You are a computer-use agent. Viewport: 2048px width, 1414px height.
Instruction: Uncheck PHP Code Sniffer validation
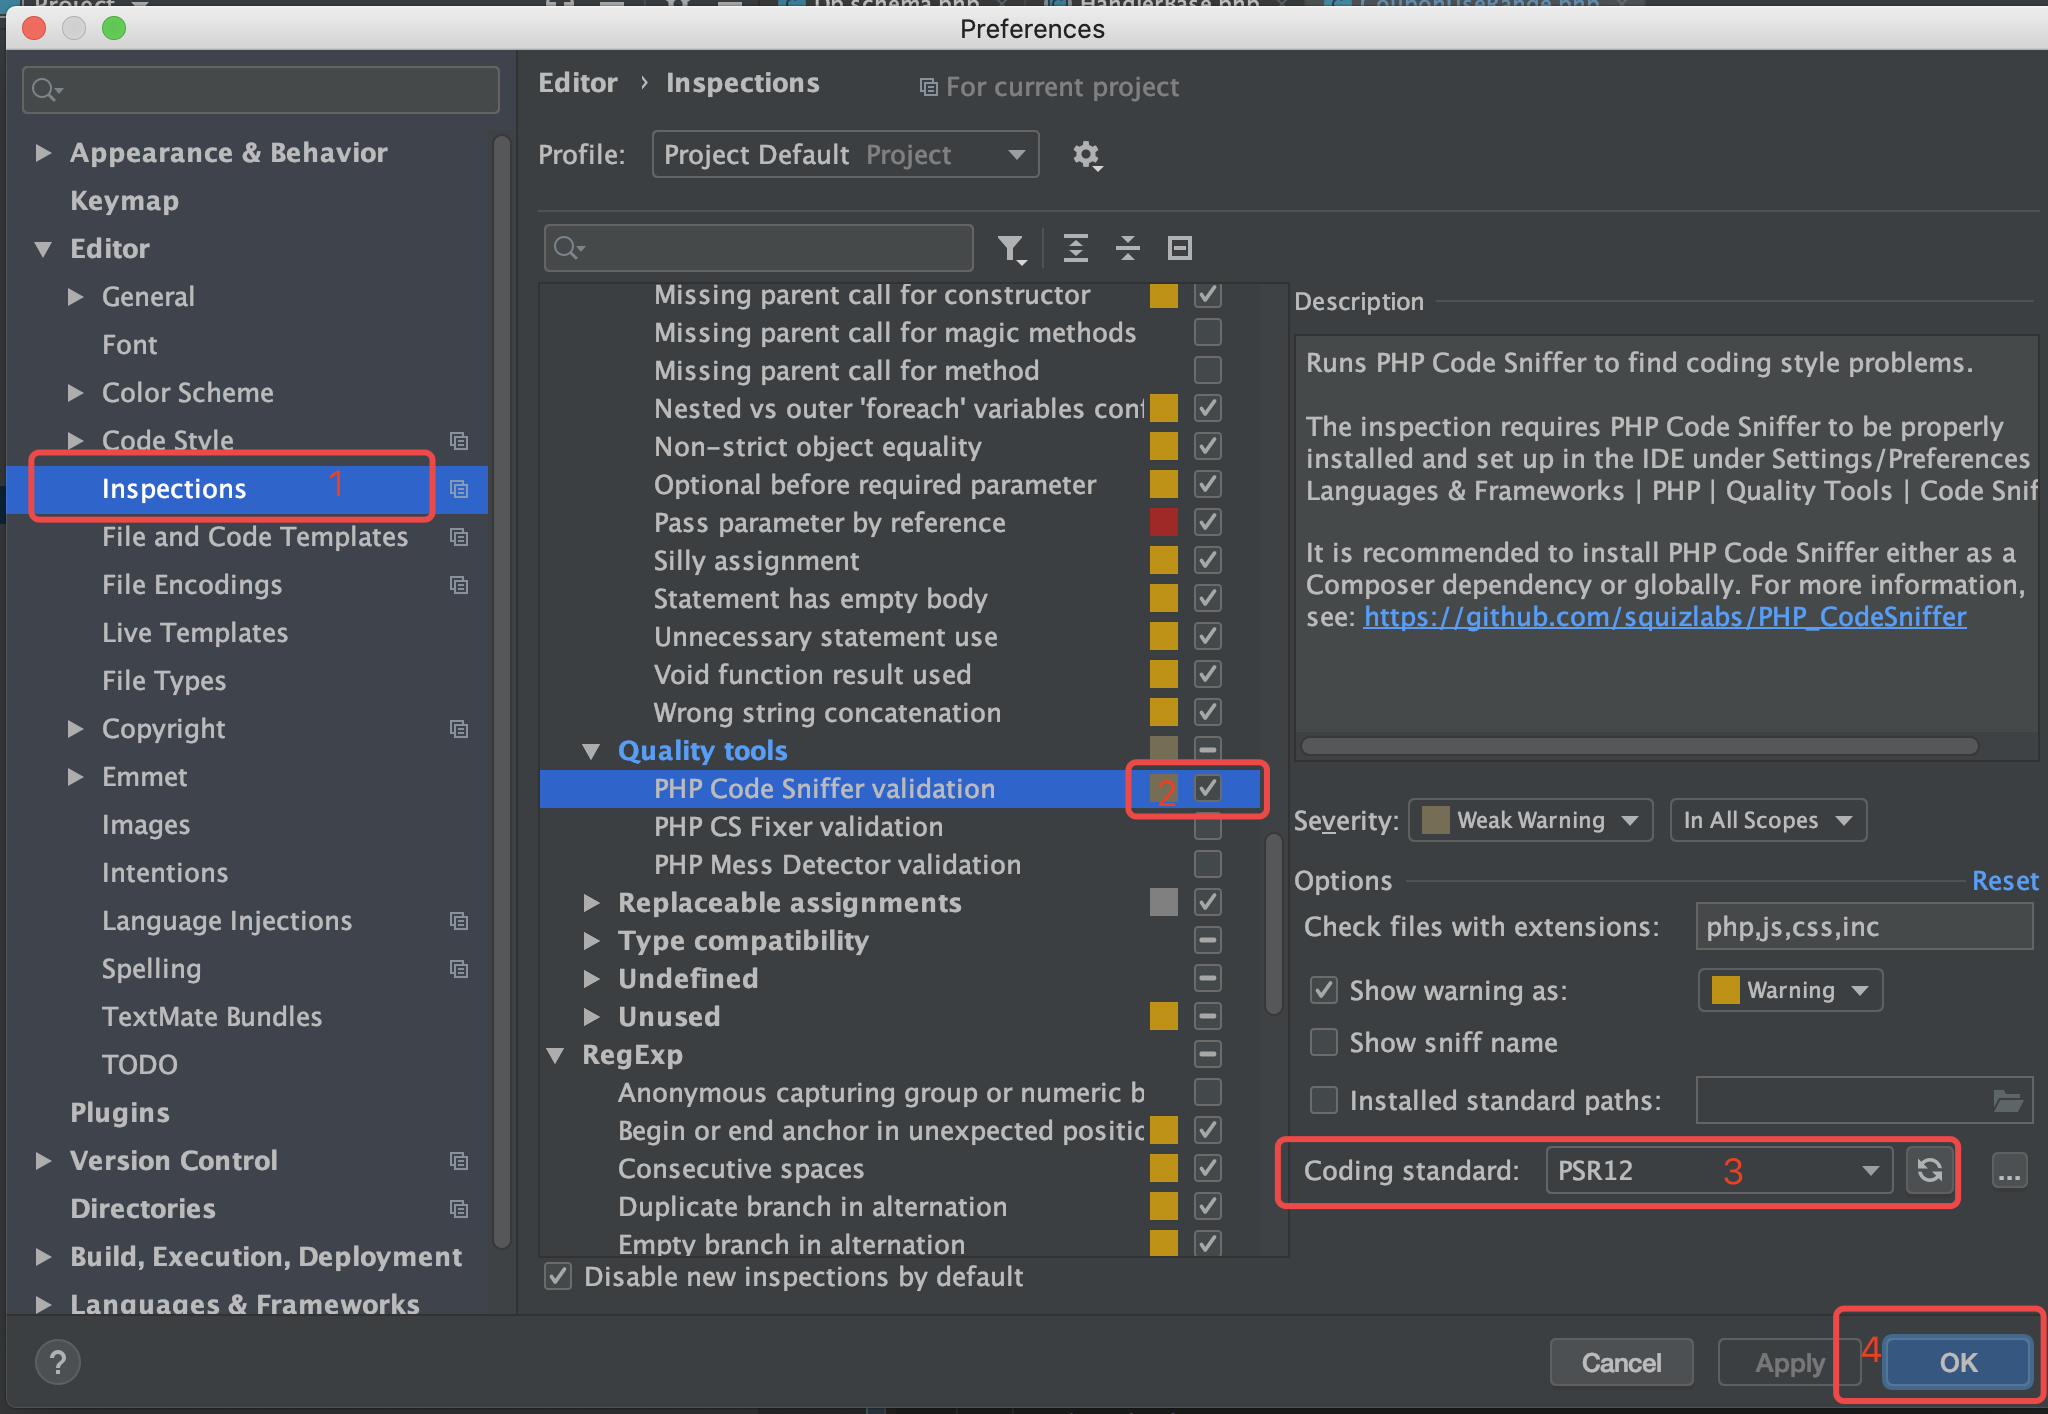point(1206,788)
